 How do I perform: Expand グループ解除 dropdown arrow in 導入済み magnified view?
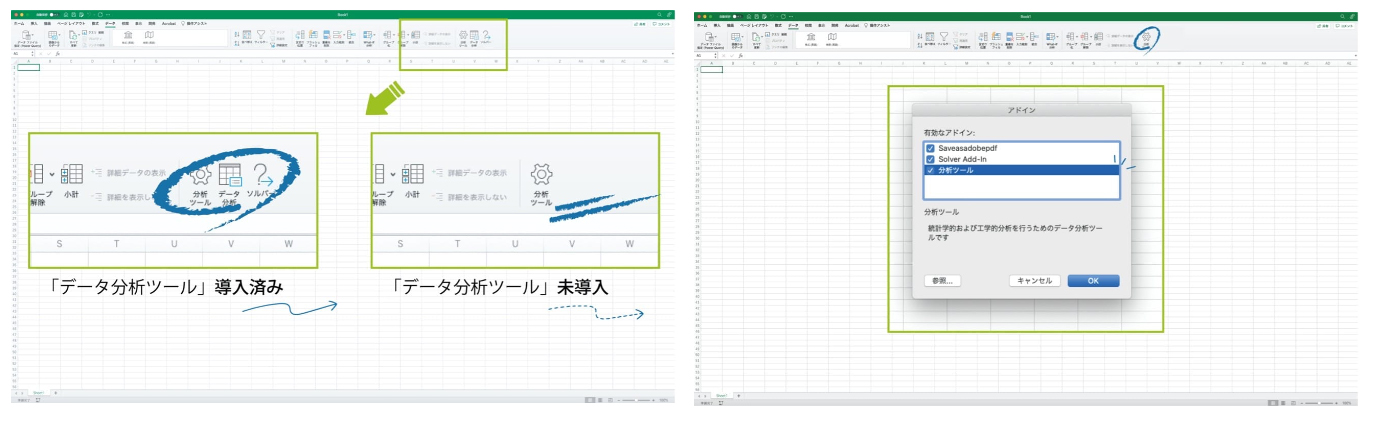click(52, 174)
